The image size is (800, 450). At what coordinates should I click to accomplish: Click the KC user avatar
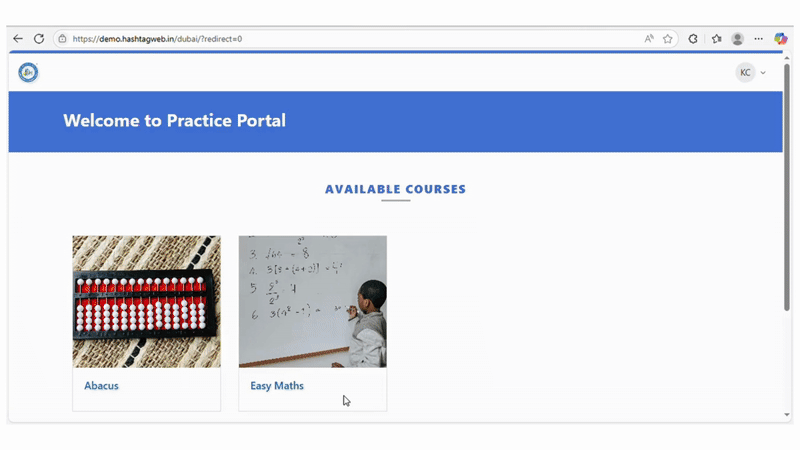745,72
